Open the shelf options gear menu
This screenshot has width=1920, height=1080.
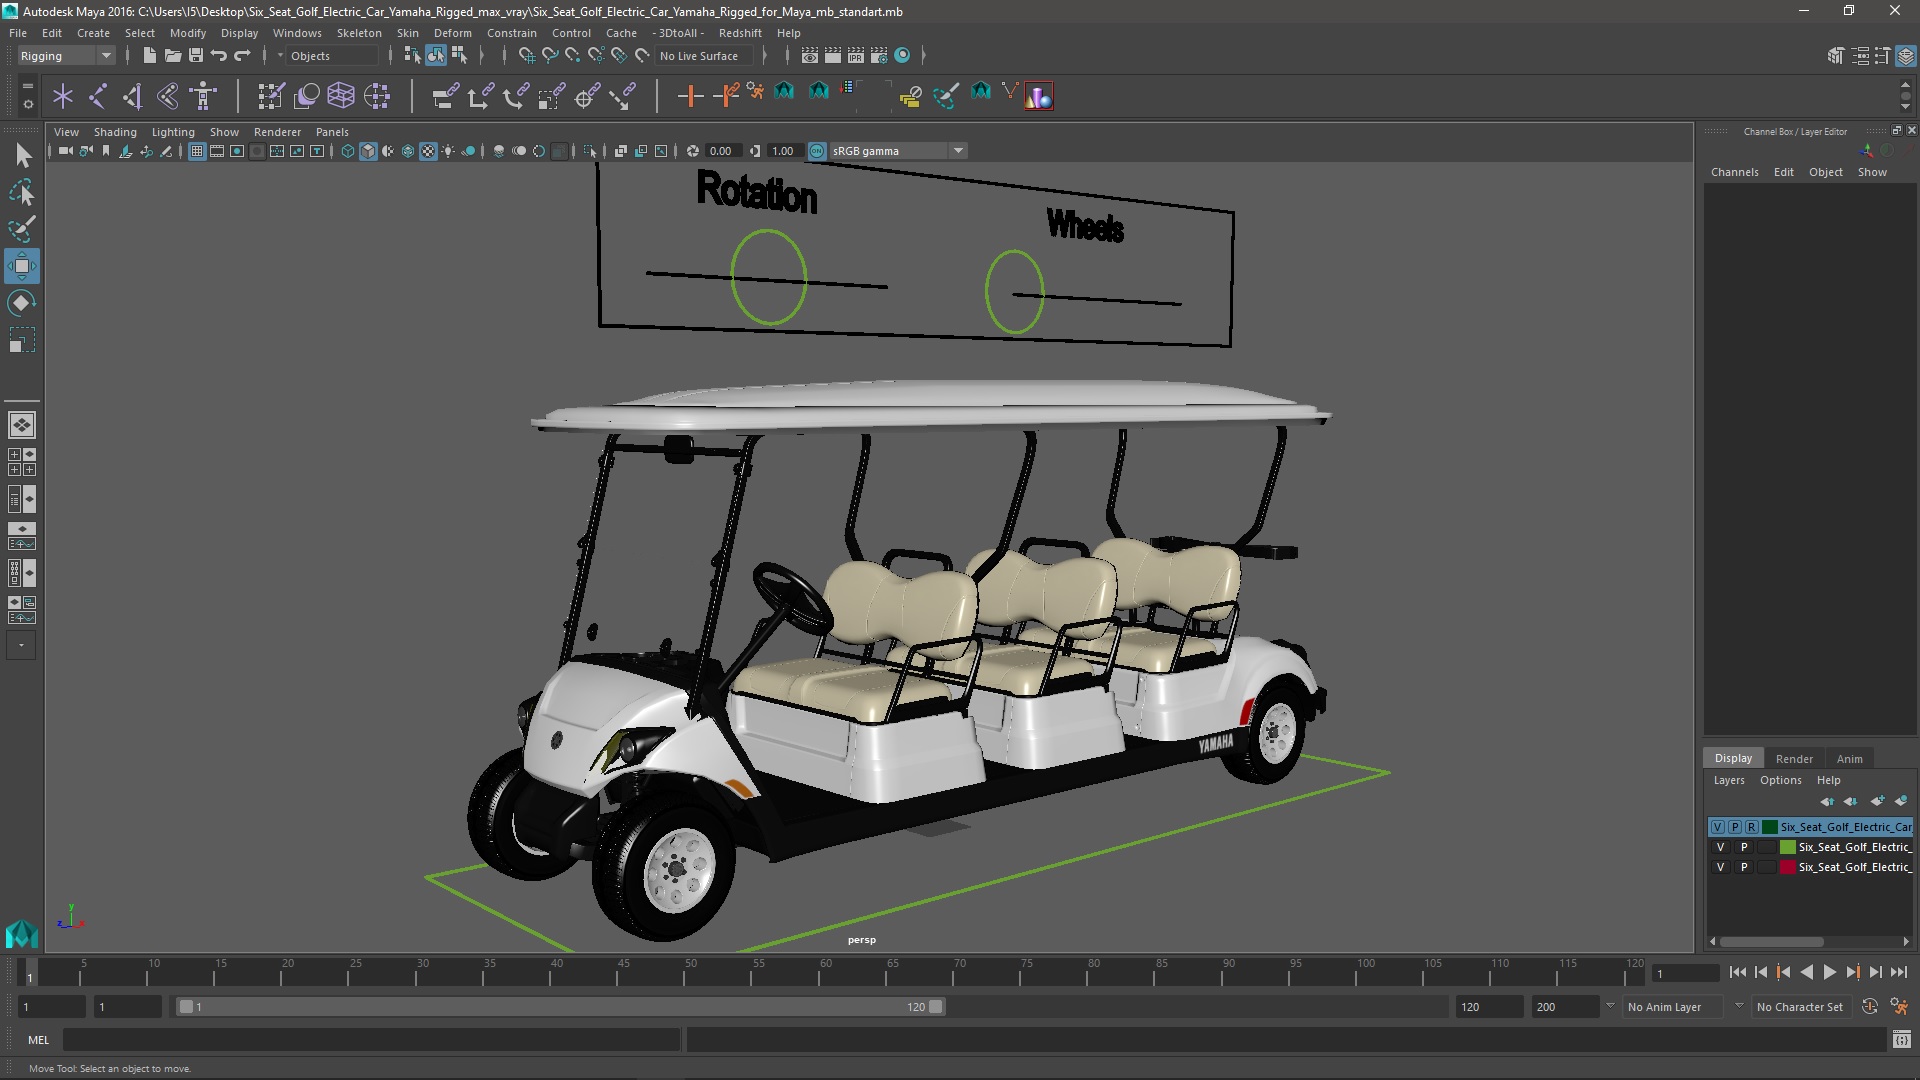pos(28,103)
